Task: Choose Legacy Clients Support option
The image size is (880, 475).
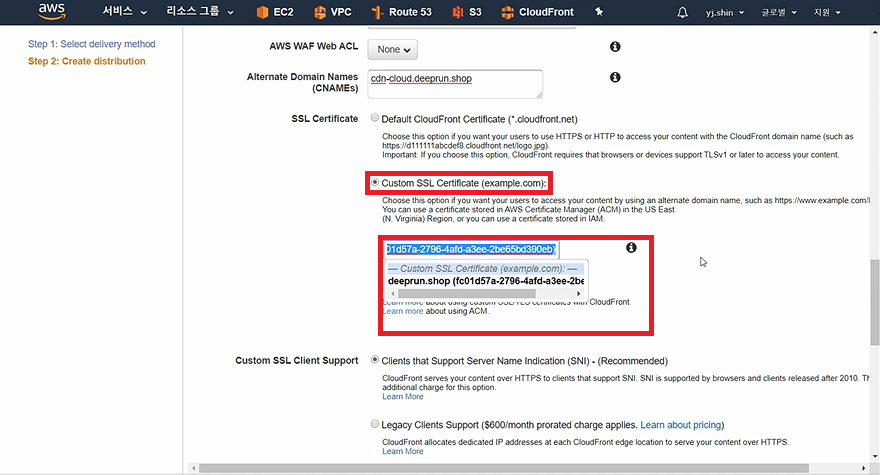Action: pyautogui.click(x=375, y=424)
